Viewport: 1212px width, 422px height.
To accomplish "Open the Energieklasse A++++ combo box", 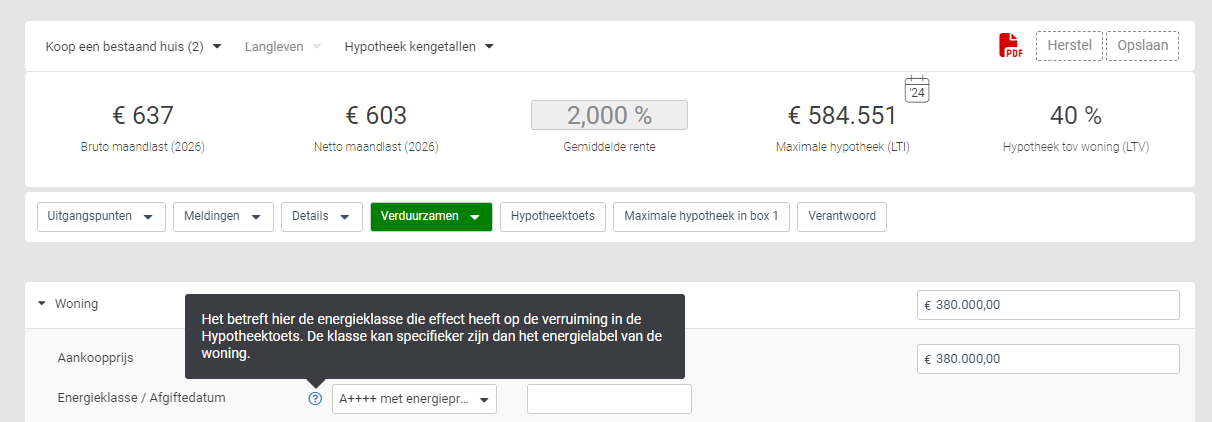I will 414,399.
